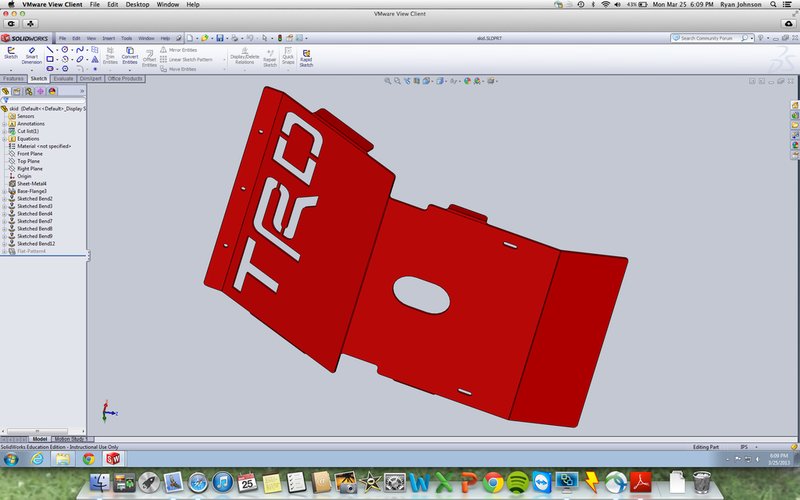Viewport: 800px width, 500px height.
Task: Open Spotify from the Mac dock
Action: click(518, 482)
